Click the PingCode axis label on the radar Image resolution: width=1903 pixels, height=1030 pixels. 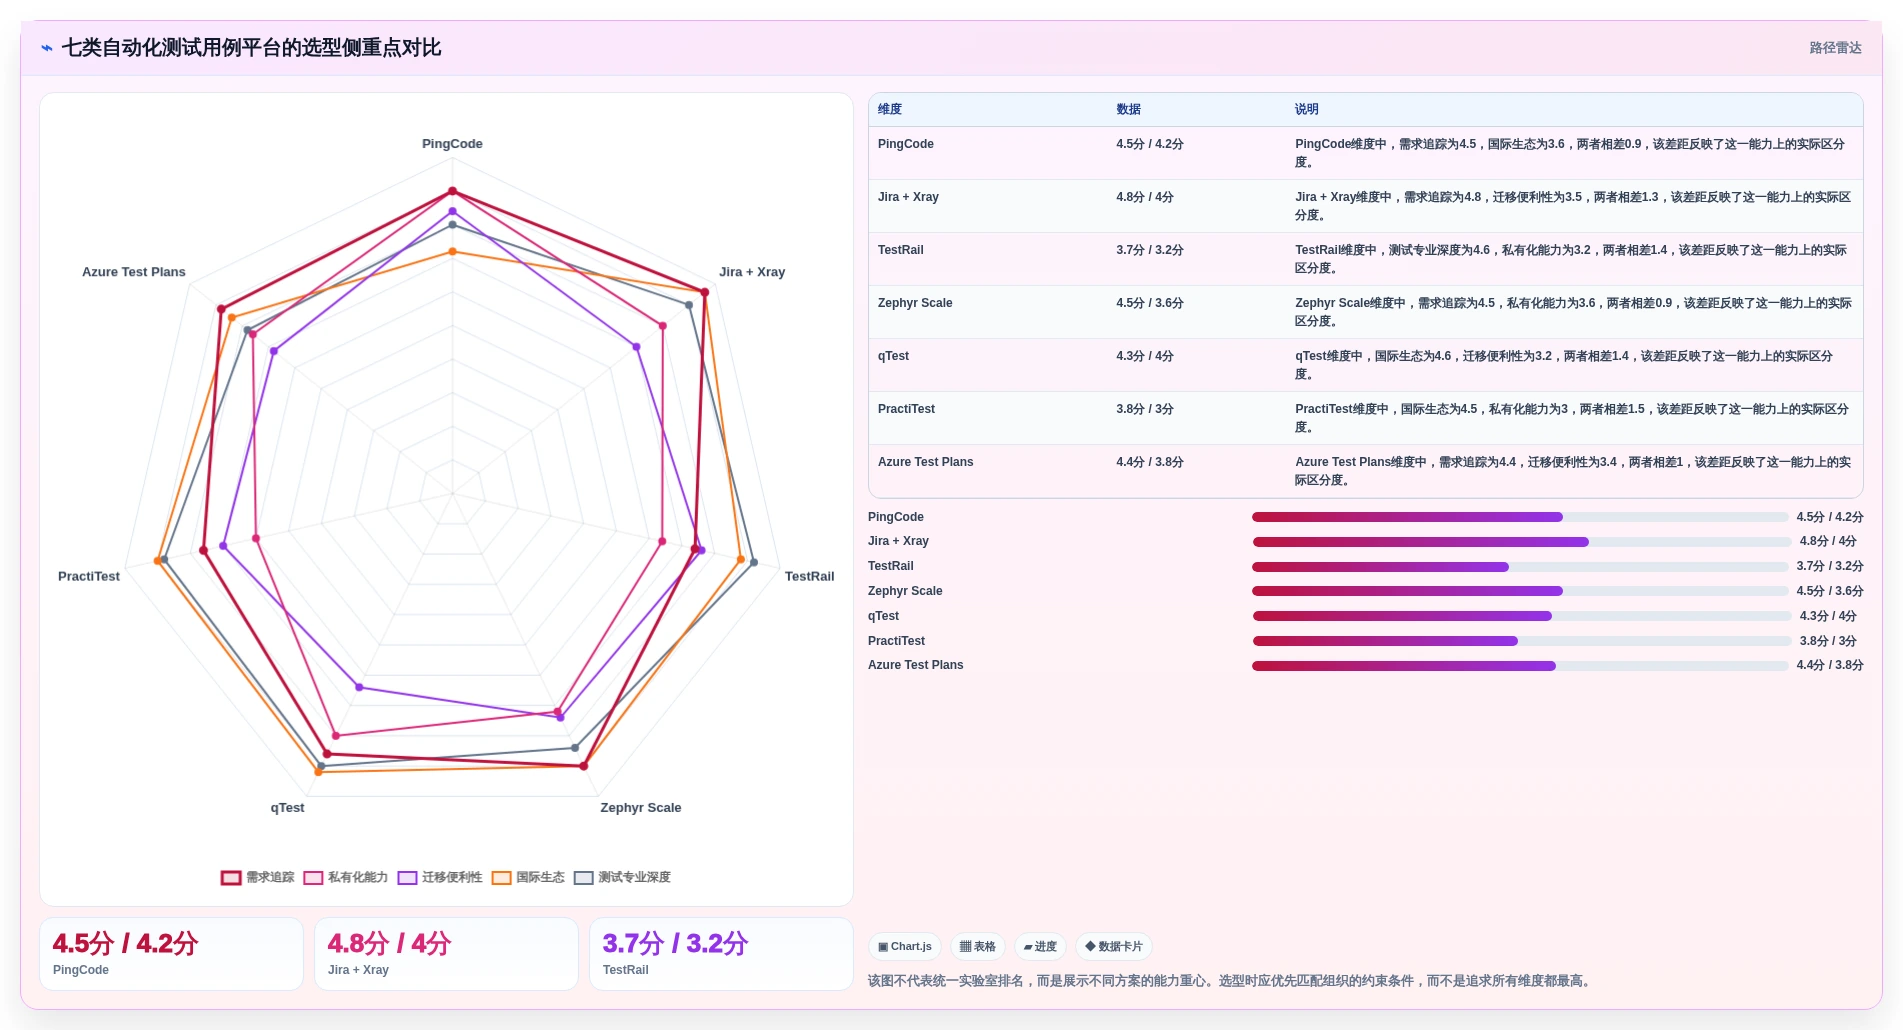click(x=452, y=144)
